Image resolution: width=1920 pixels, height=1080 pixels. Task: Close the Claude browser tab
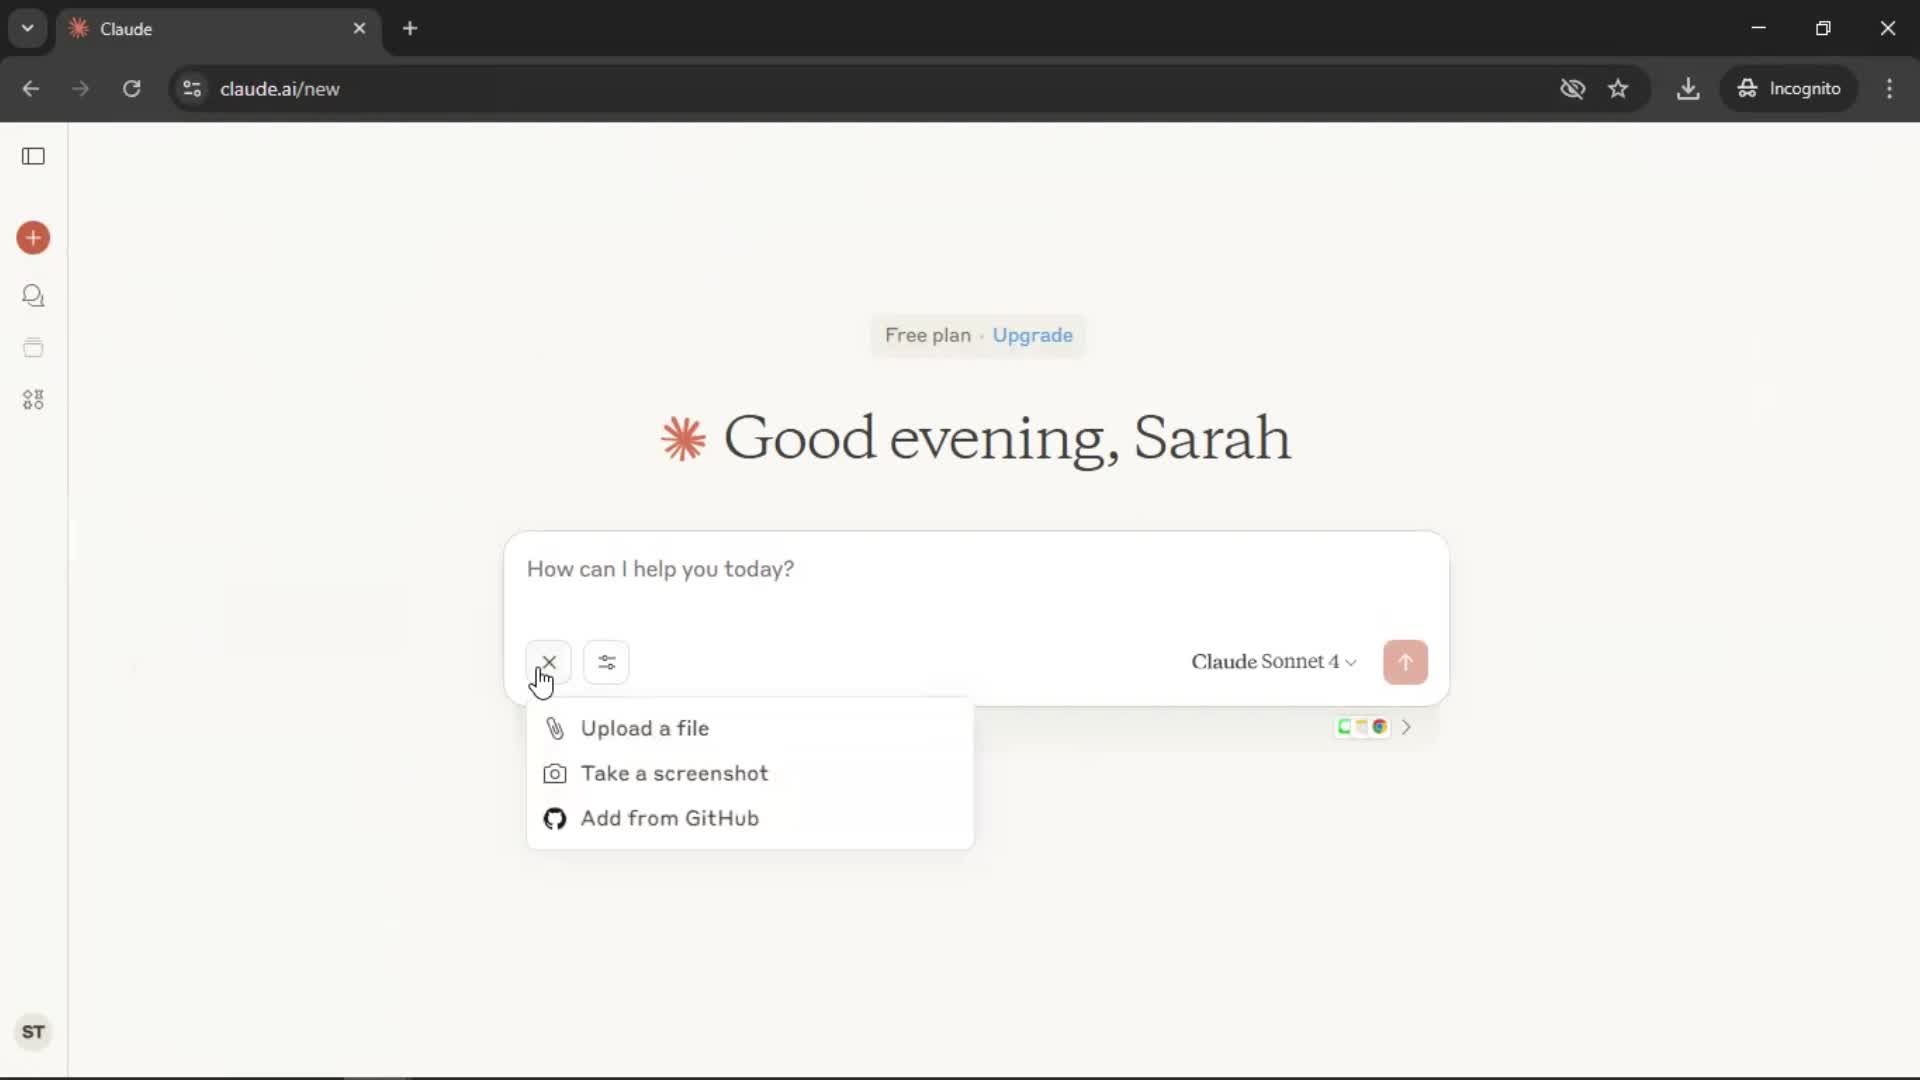[359, 29]
